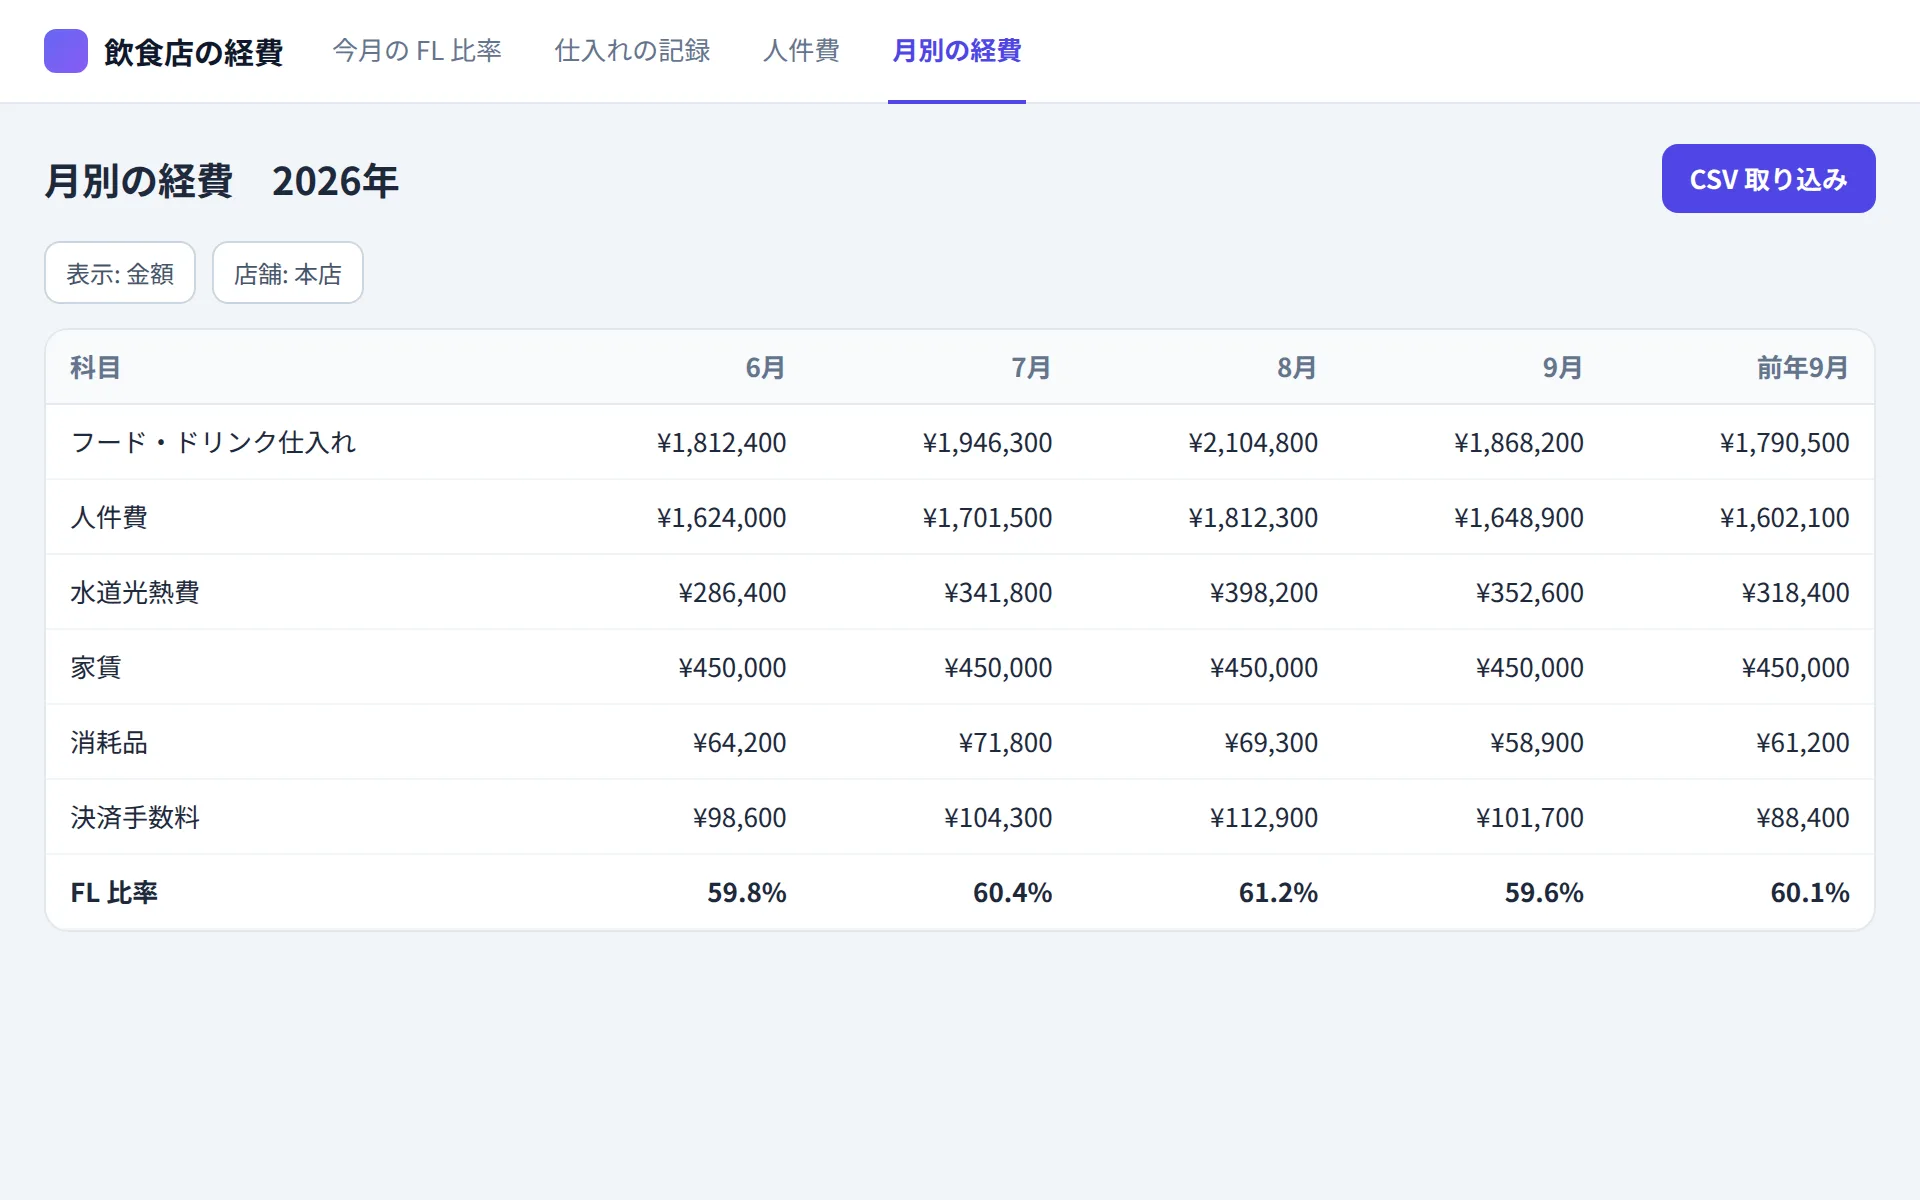Click the ¥1,701,500 July labor cell
Image resolution: width=1920 pixels, height=1200 pixels.
(987, 518)
